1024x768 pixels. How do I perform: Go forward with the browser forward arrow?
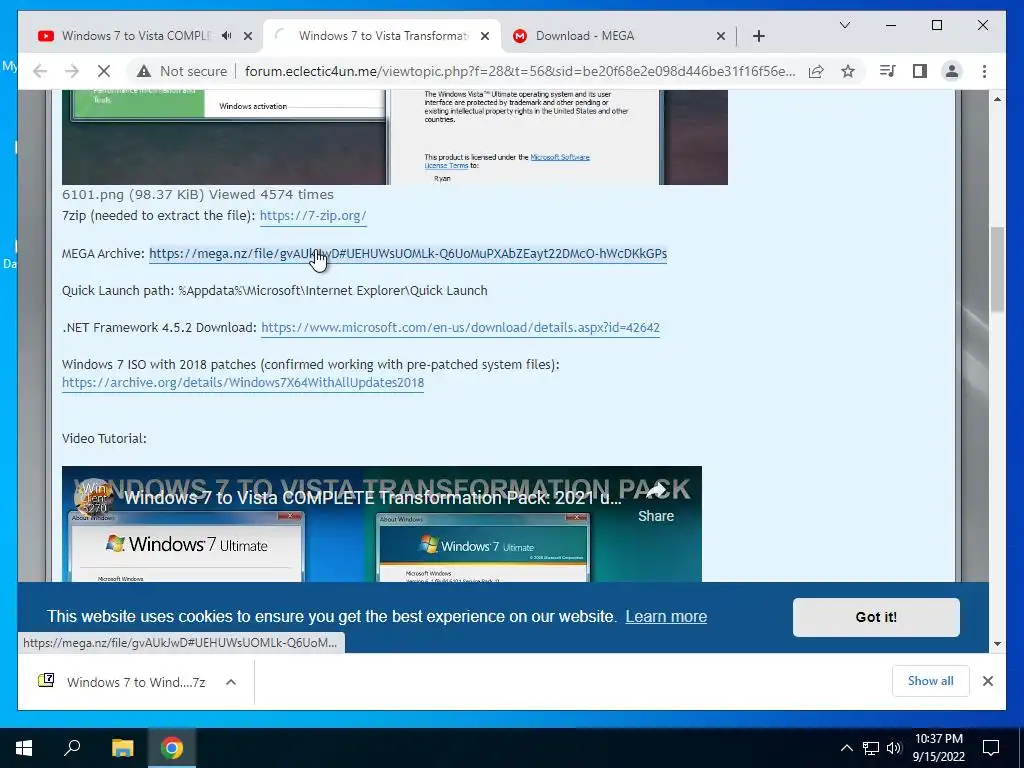(x=72, y=71)
